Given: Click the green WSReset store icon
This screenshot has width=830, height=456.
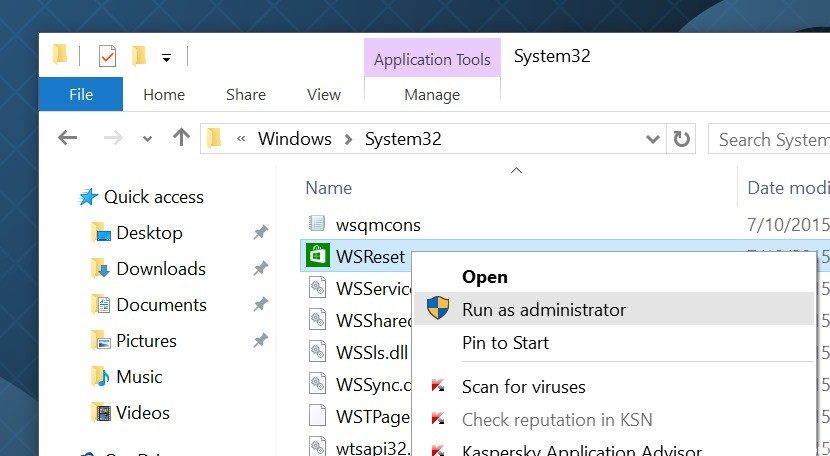Looking at the screenshot, I should pyautogui.click(x=317, y=256).
